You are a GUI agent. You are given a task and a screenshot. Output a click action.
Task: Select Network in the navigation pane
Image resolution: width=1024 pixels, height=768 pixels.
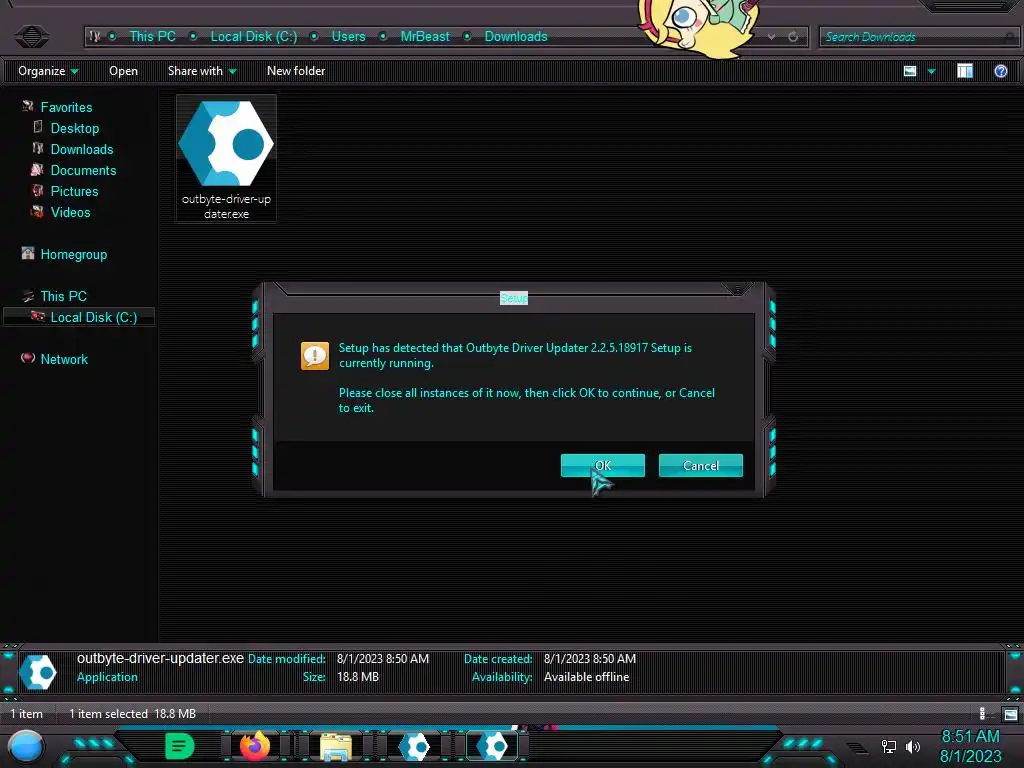(x=64, y=359)
